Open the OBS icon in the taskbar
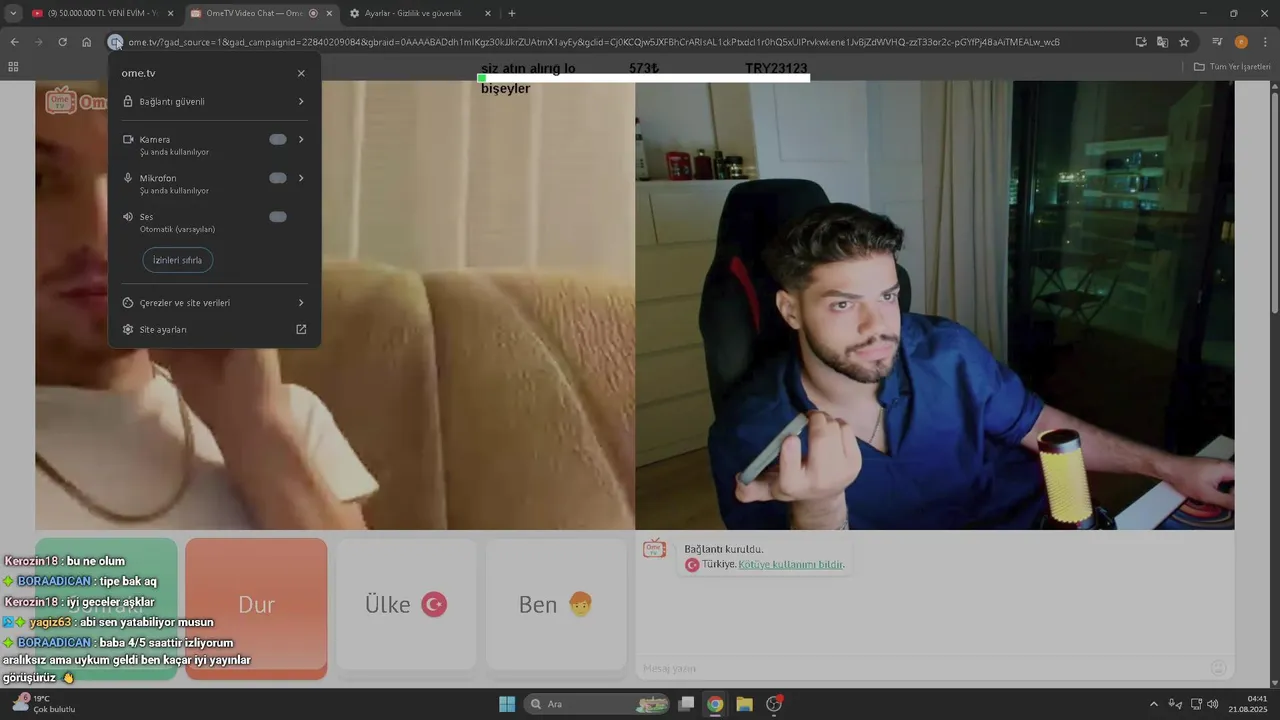 pos(774,704)
